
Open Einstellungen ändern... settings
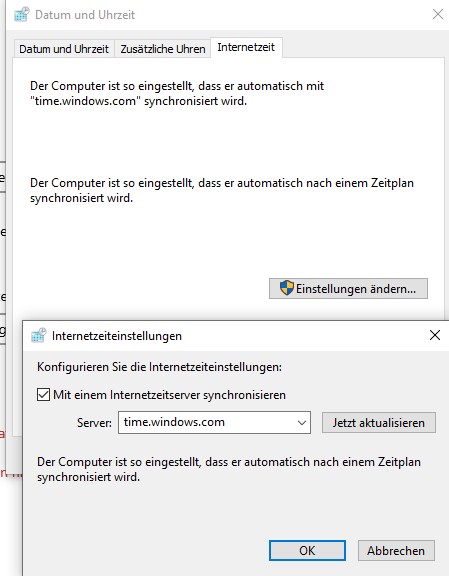click(x=348, y=288)
